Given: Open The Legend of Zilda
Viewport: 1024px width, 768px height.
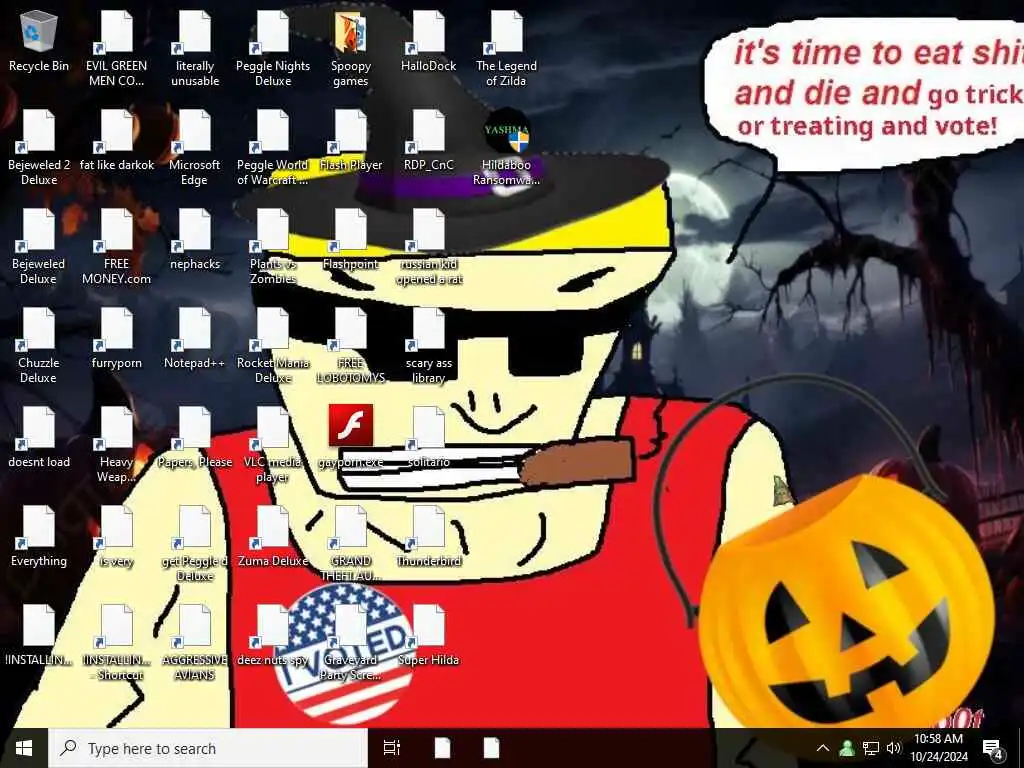Looking at the screenshot, I should tap(506, 48).
